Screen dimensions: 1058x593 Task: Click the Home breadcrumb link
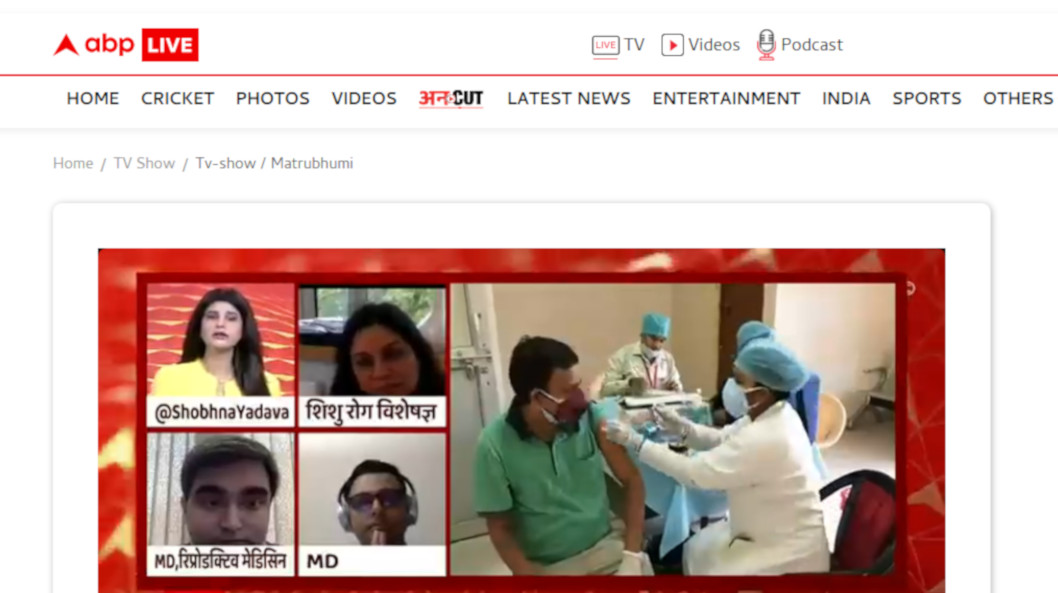coord(73,163)
